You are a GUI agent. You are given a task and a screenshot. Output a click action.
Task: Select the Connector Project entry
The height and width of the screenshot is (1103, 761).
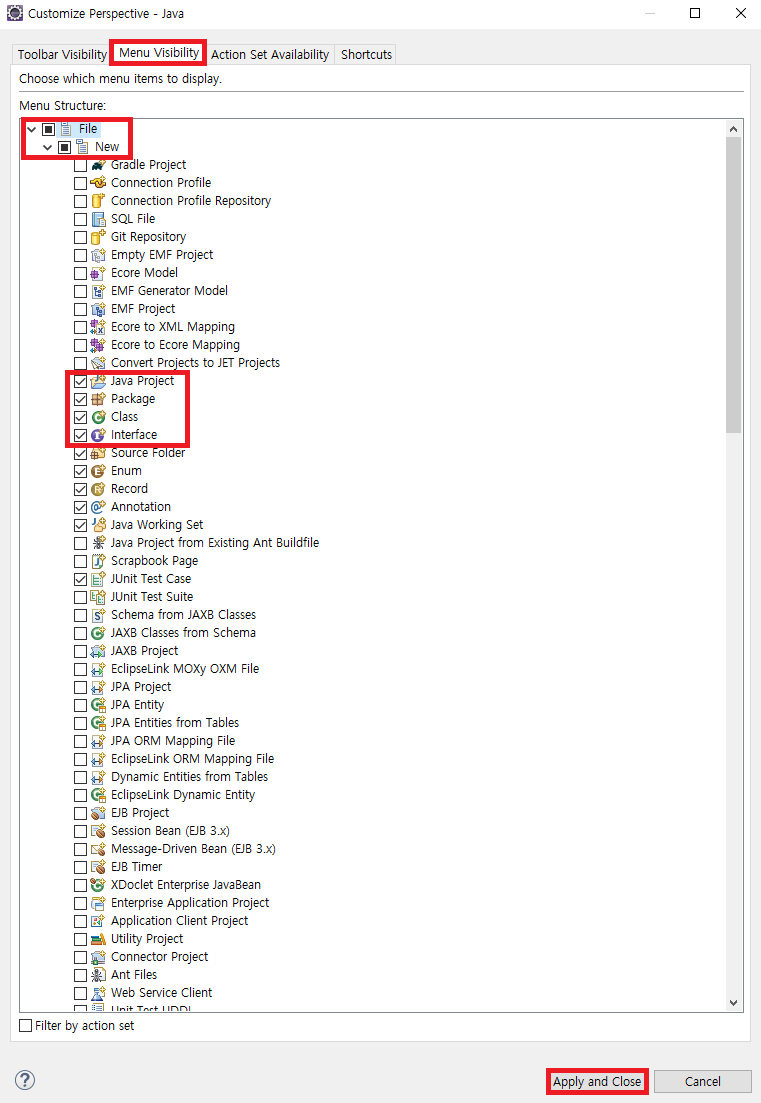[x=160, y=957]
